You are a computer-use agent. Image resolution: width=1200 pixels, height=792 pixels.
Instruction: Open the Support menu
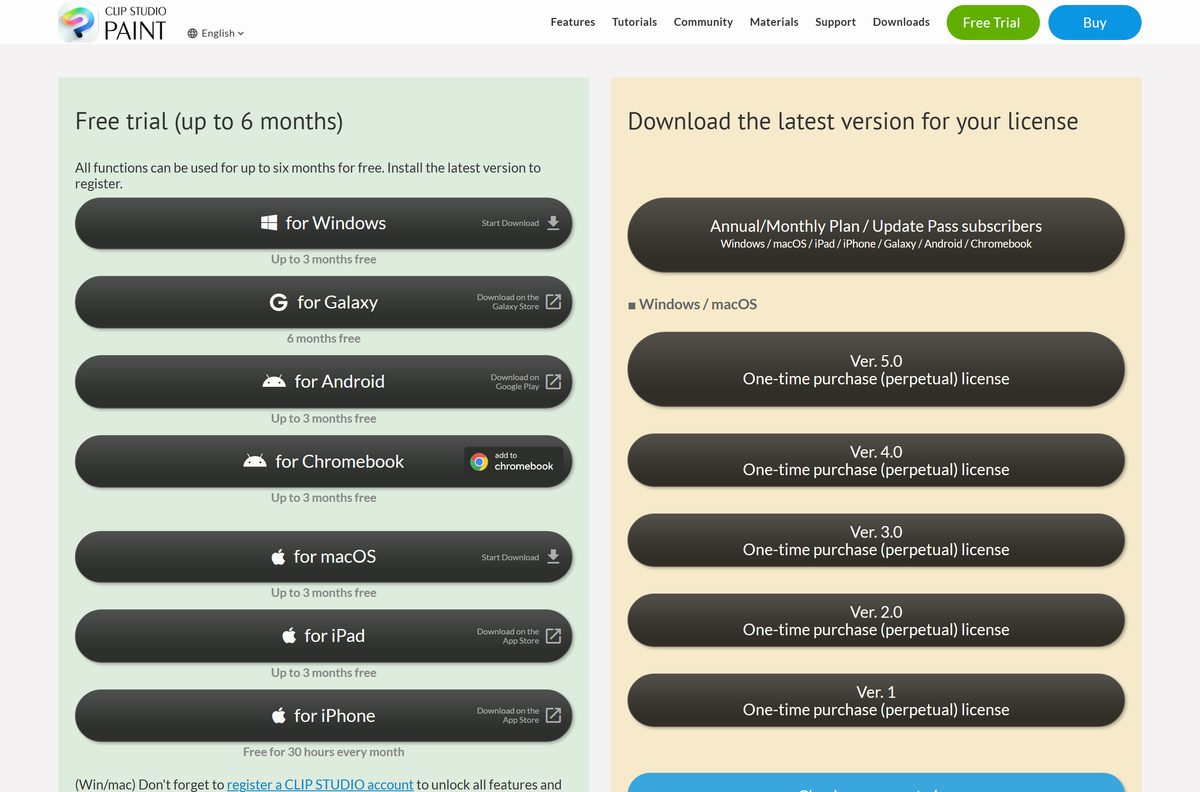click(x=835, y=22)
